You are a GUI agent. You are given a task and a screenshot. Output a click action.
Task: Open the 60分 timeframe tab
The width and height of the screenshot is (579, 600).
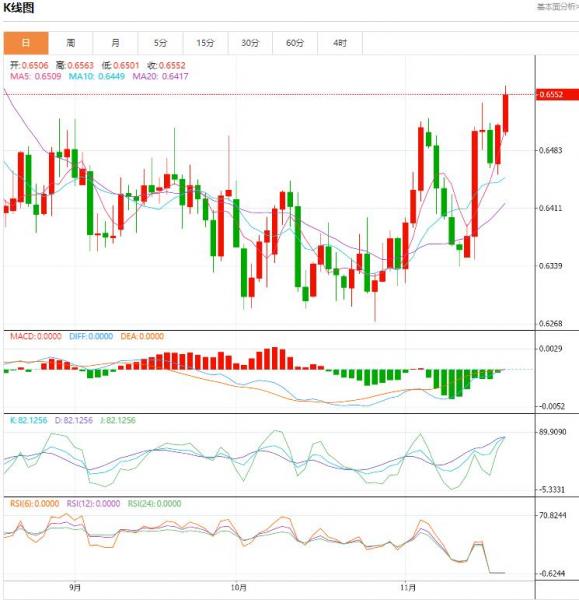[x=295, y=43]
